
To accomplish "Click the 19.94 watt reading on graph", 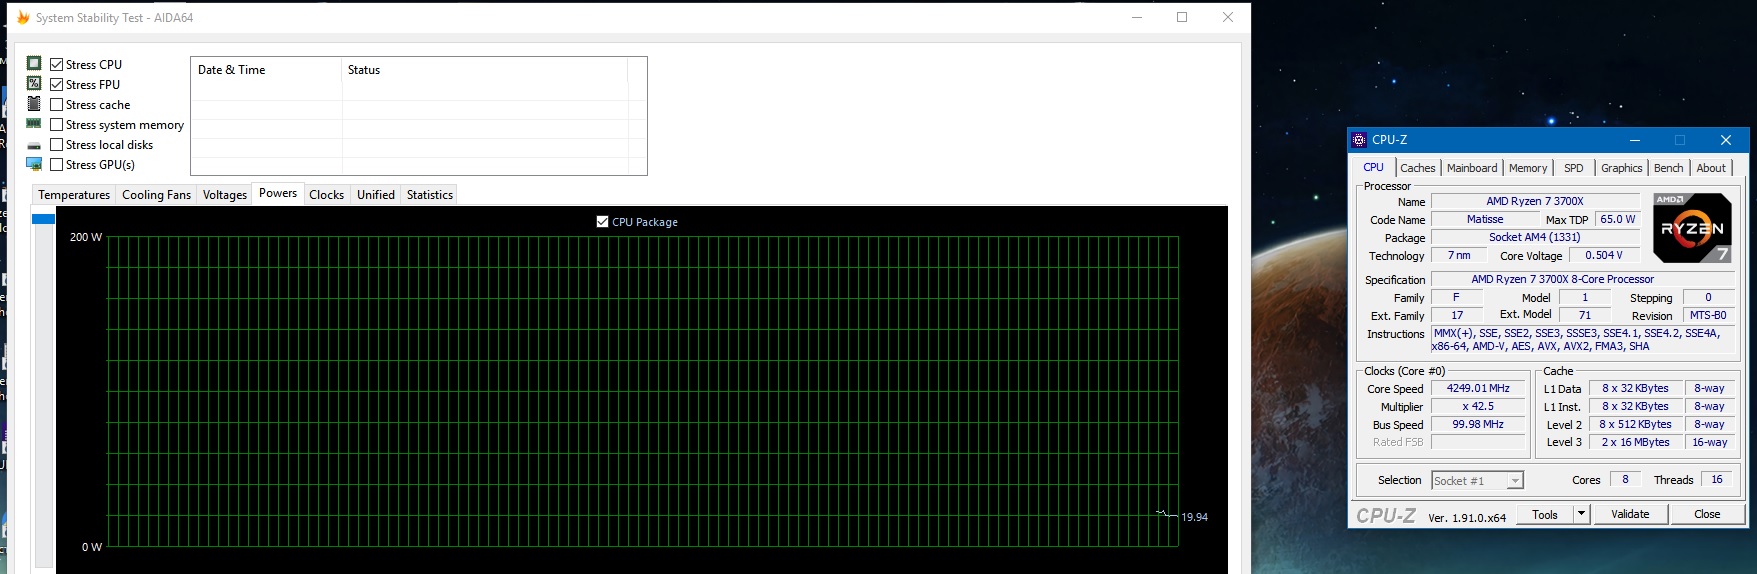I will click(1194, 517).
